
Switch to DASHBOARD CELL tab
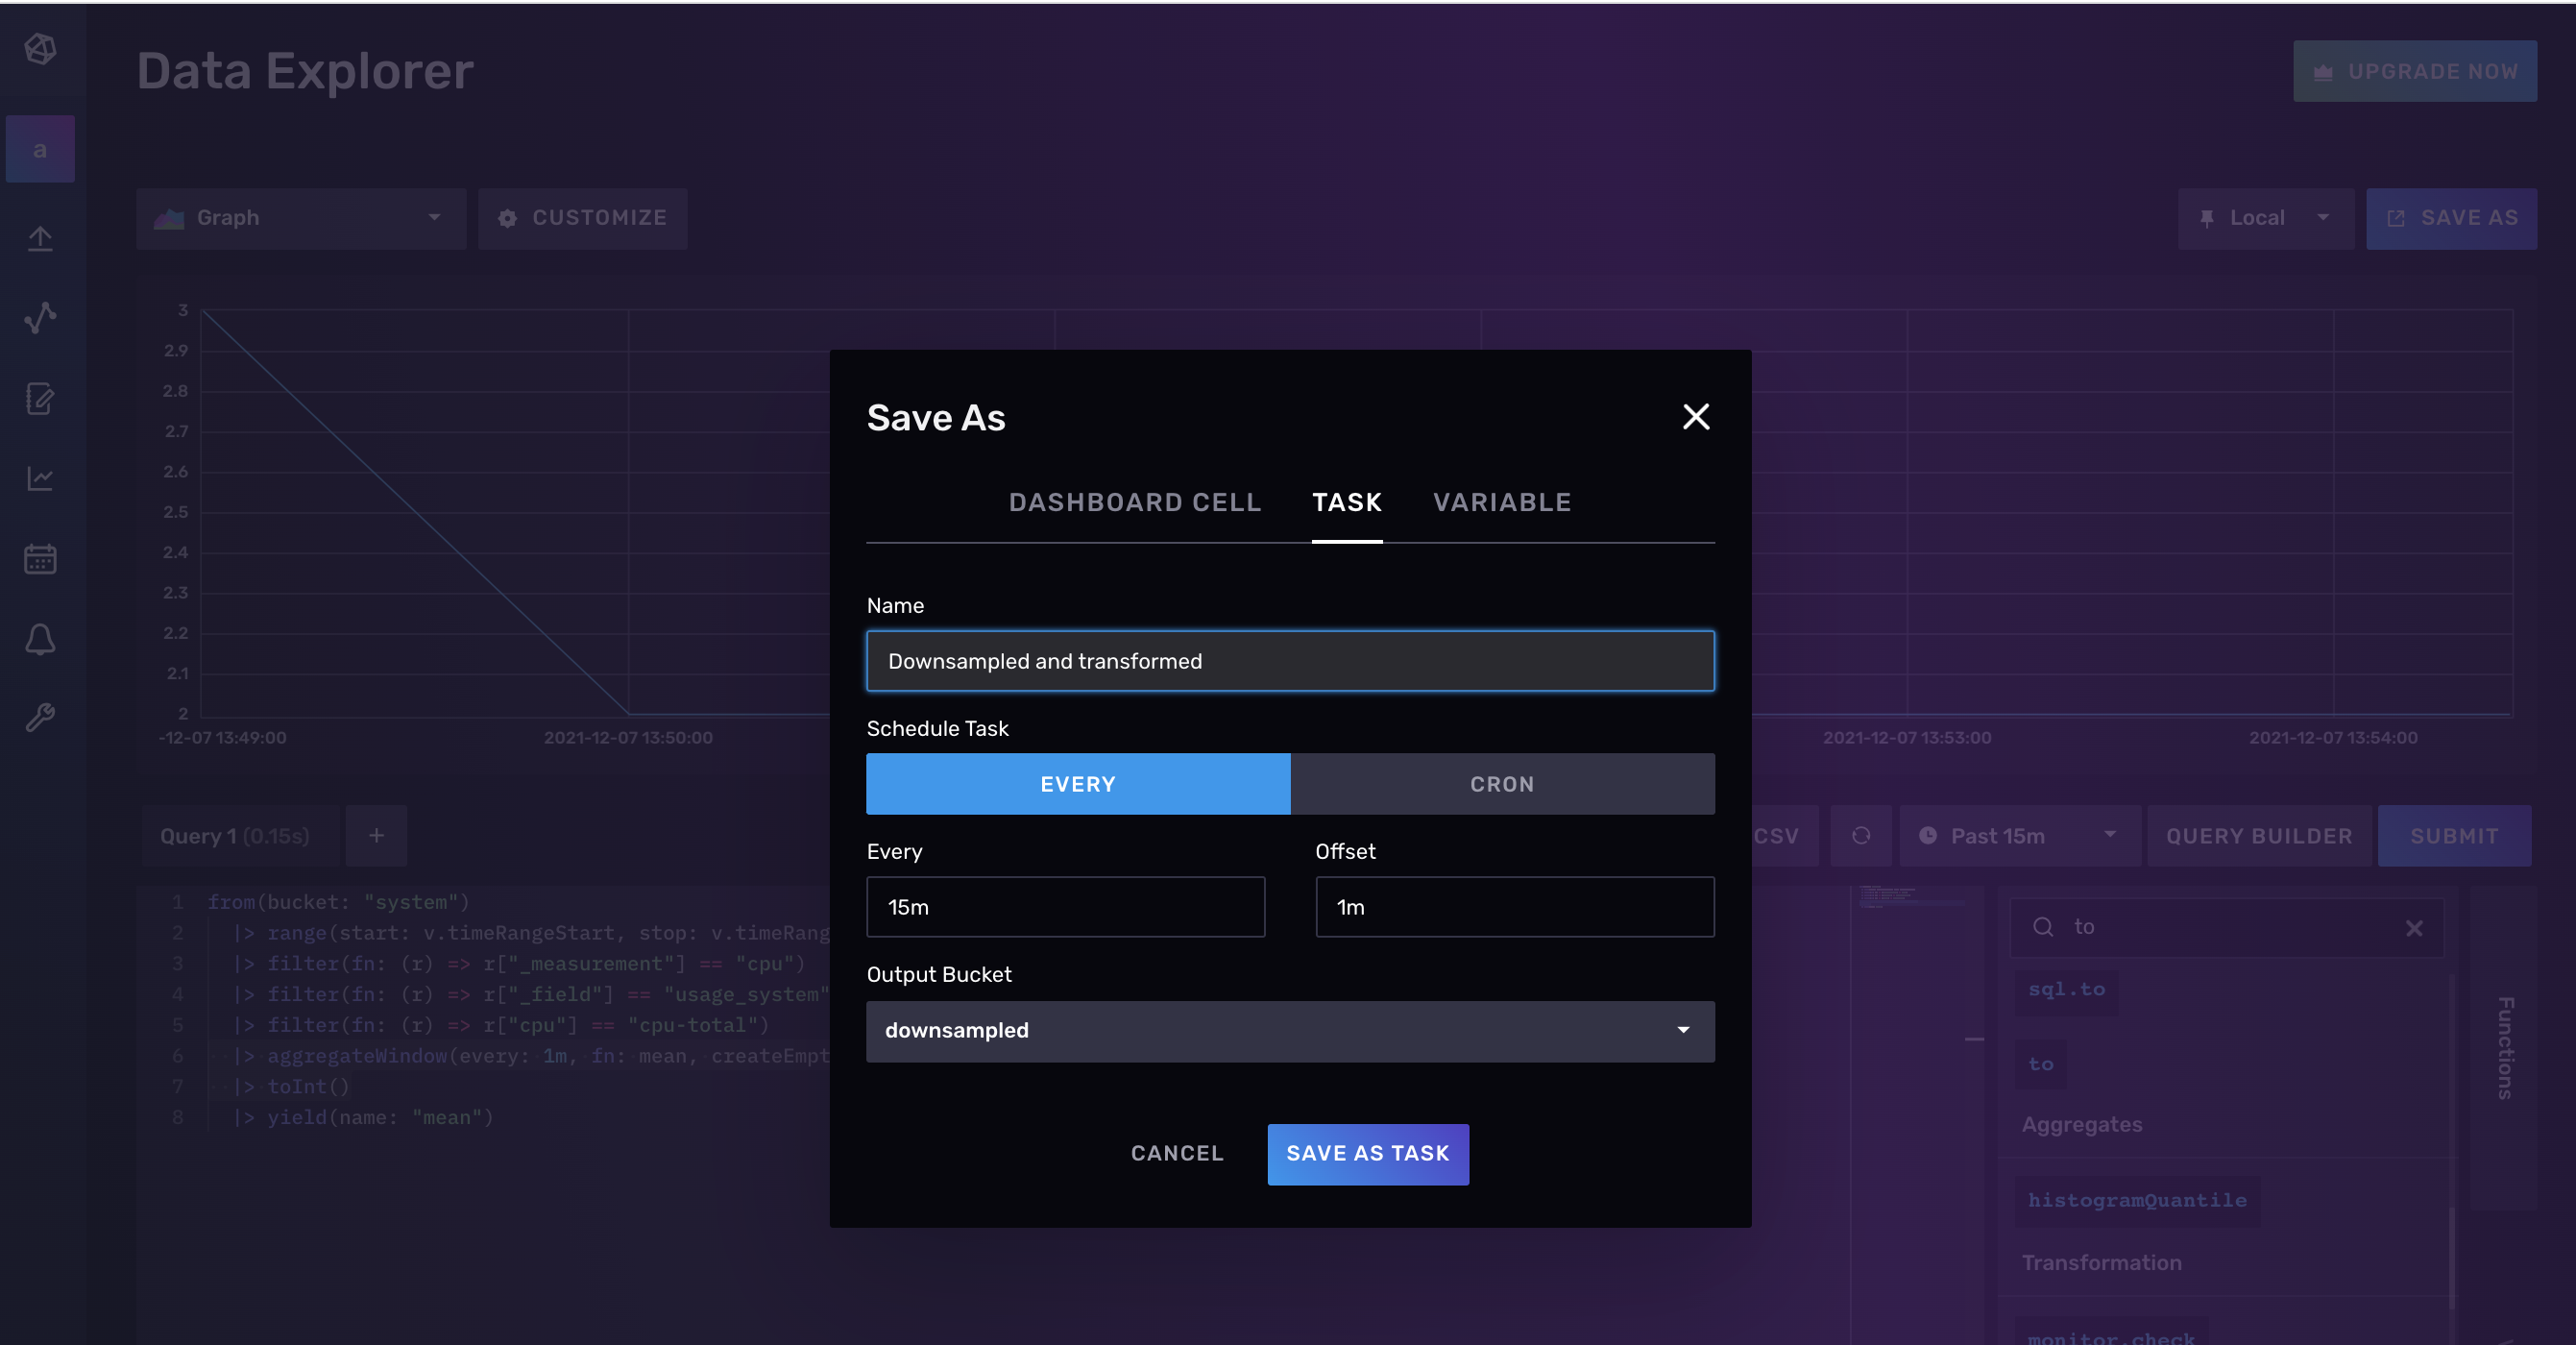pyautogui.click(x=1134, y=501)
